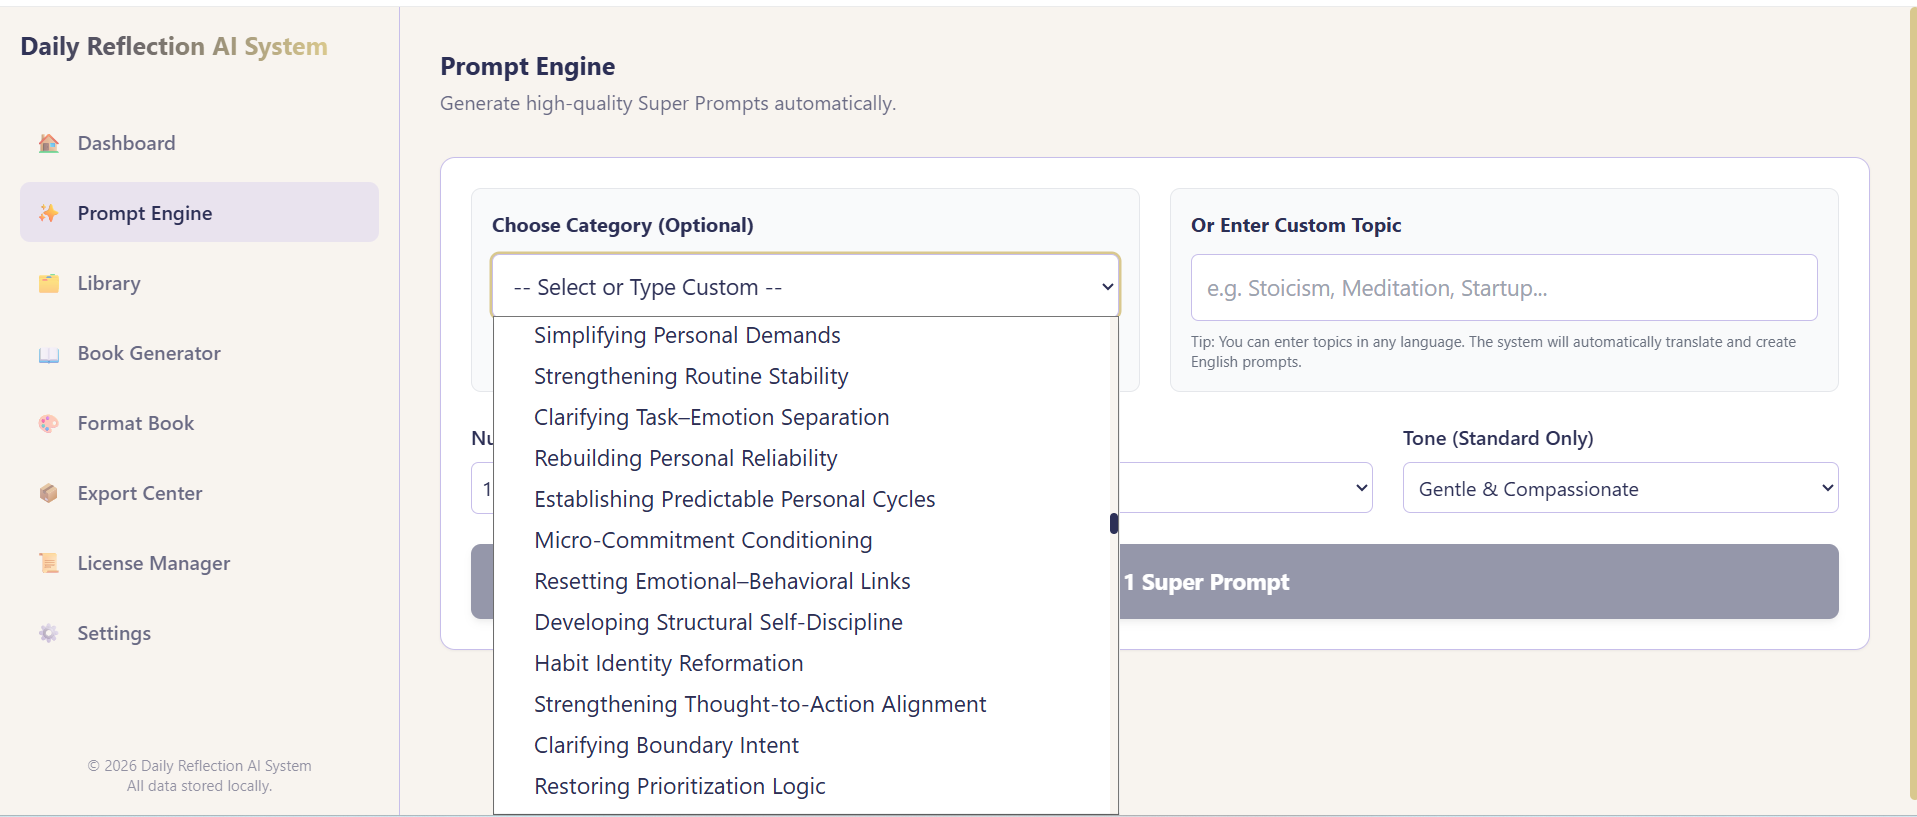Select Strengthening Routine Stability from list
Image resolution: width=1917 pixels, height=817 pixels.
[691, 376]
